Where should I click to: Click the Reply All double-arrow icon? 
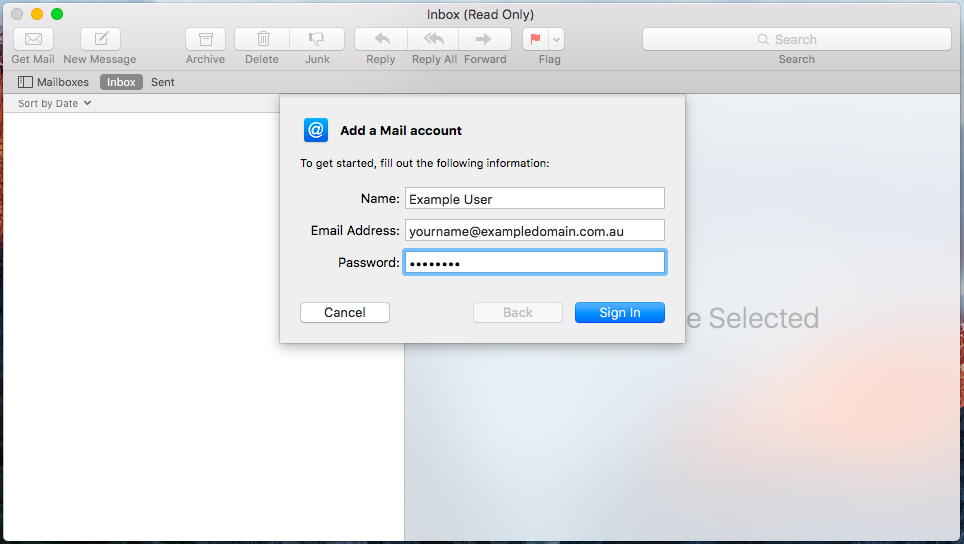click(434, 39)
